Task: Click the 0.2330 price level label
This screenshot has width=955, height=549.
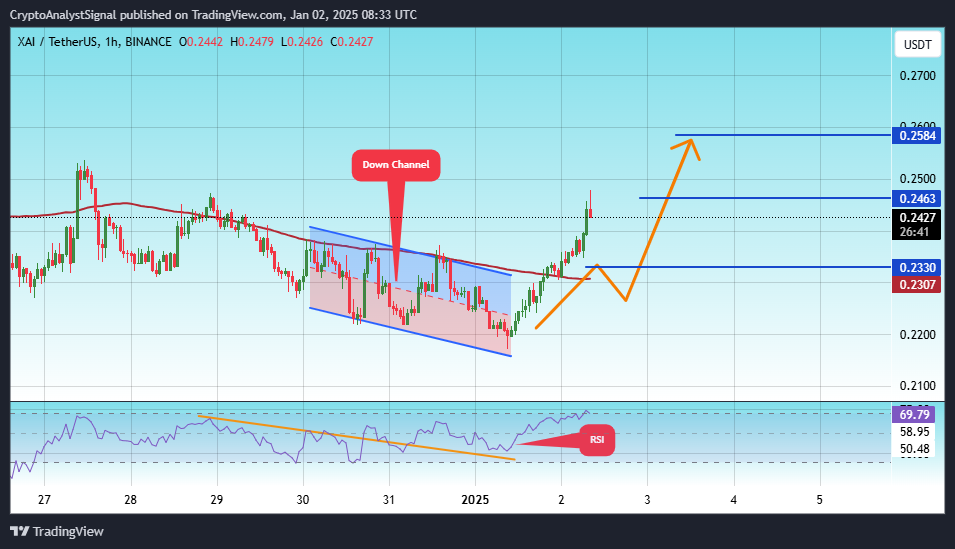Action: coord(917,267)
